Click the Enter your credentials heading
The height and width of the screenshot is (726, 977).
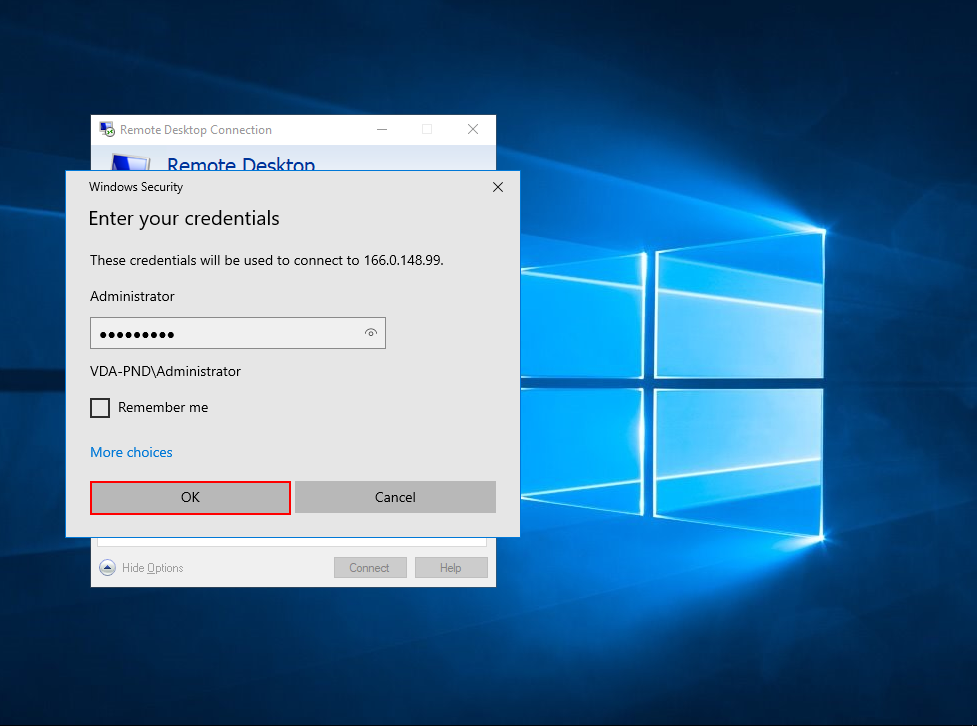(184, 219)
